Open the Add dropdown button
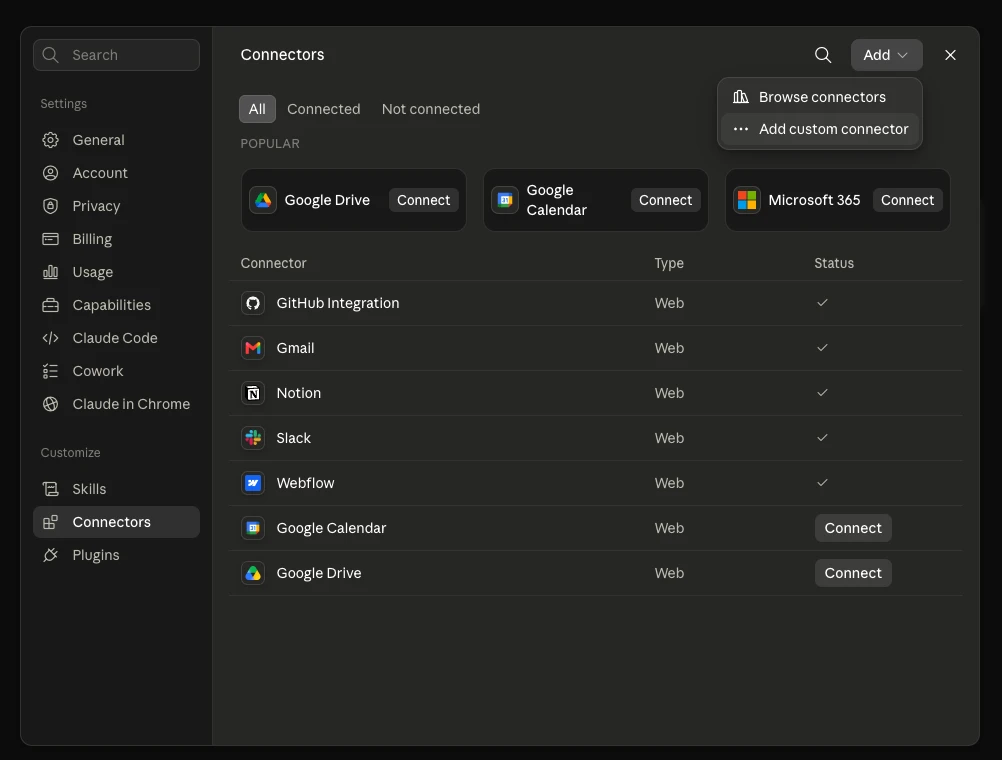 tap(886, 55)
